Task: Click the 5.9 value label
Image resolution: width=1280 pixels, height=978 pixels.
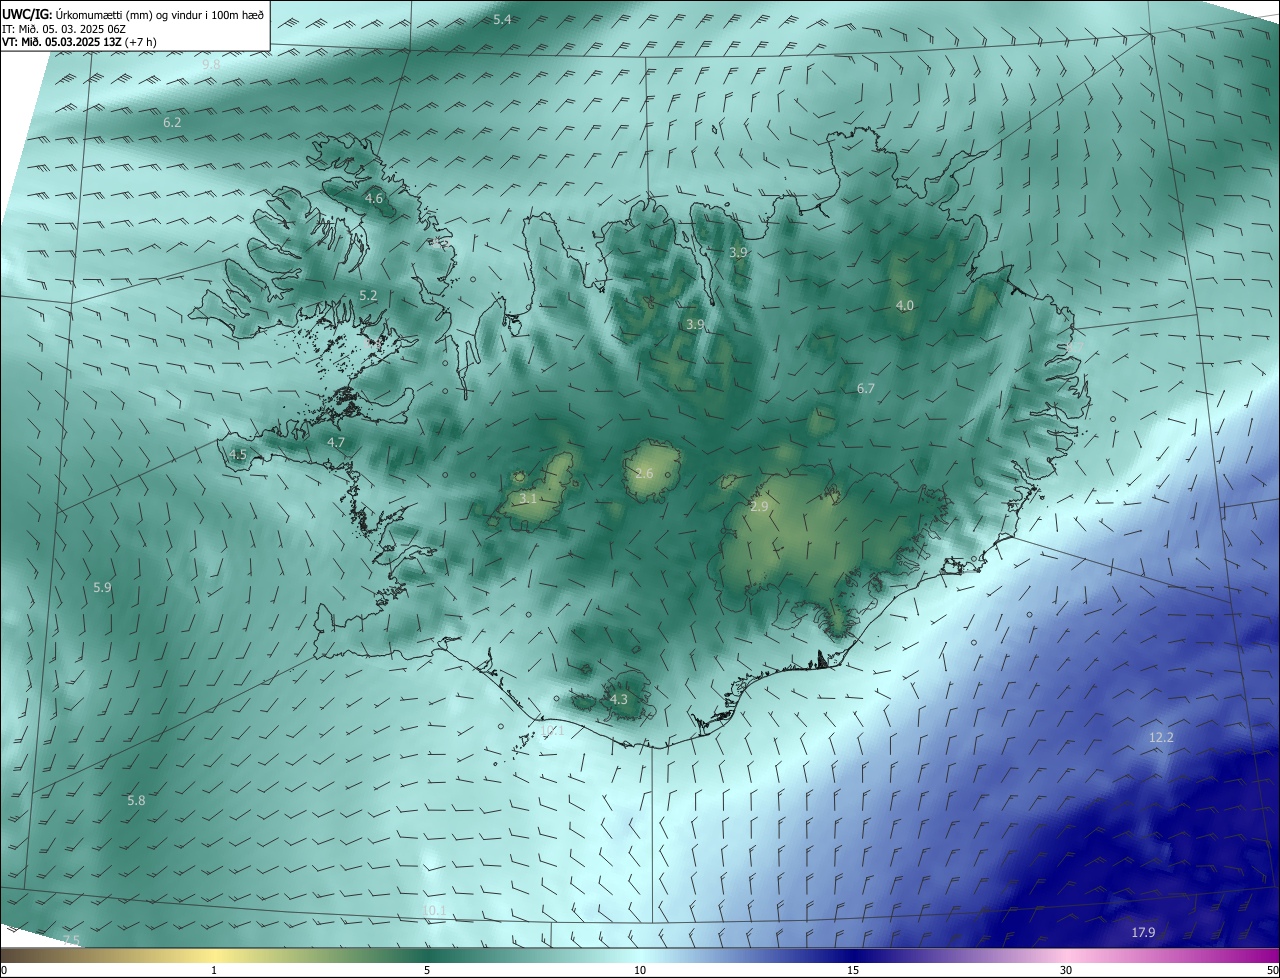Action: coord(102,588)
